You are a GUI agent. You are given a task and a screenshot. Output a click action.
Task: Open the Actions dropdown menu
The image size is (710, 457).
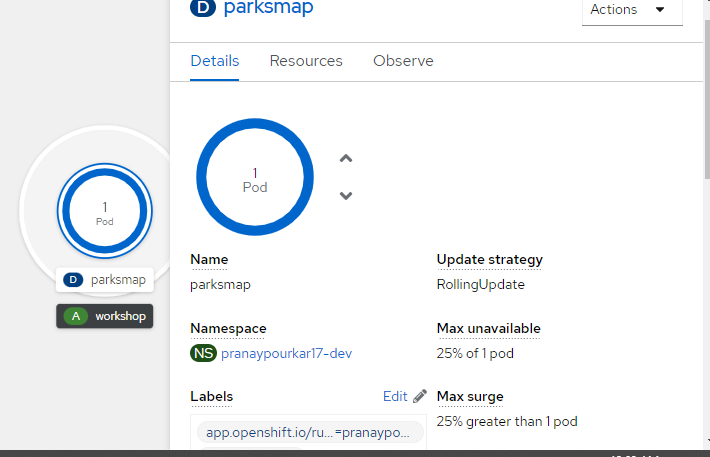(x=632, y=10)
